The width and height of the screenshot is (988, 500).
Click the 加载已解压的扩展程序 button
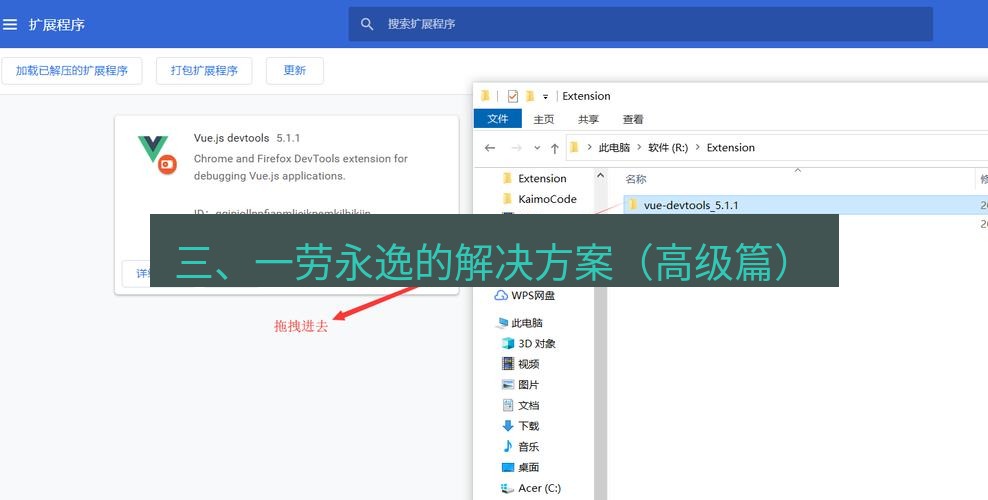72,71
